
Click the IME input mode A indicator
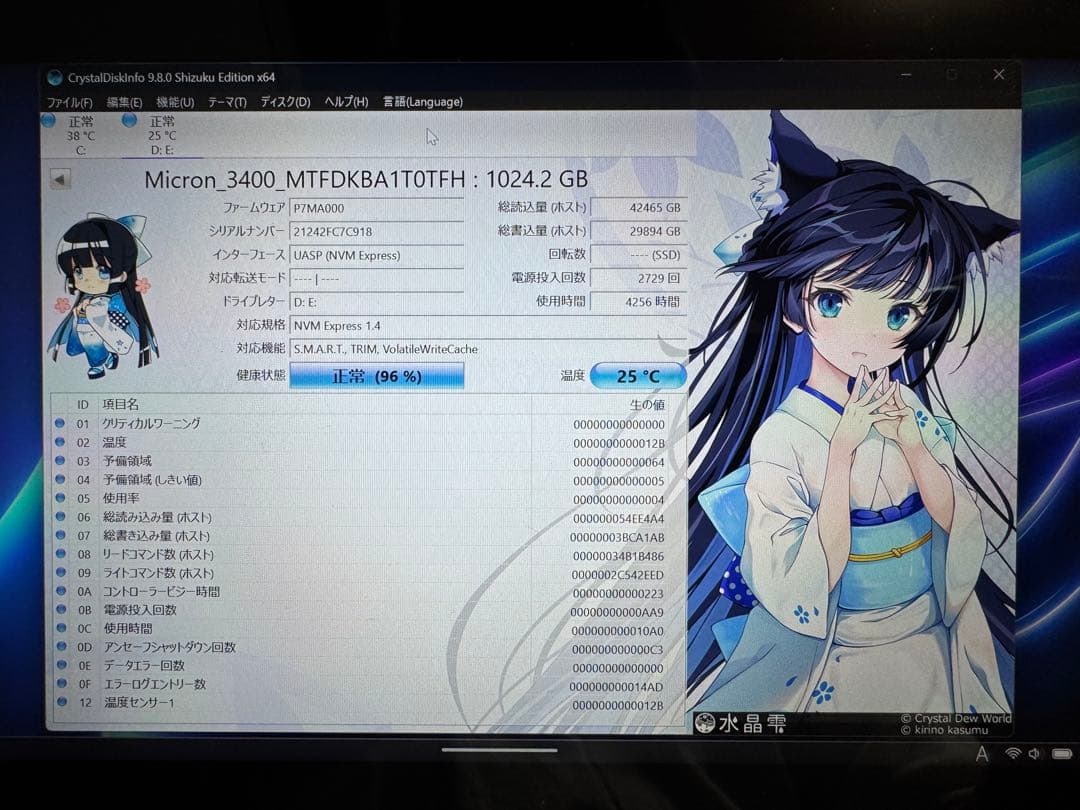[x=982, y=754]
